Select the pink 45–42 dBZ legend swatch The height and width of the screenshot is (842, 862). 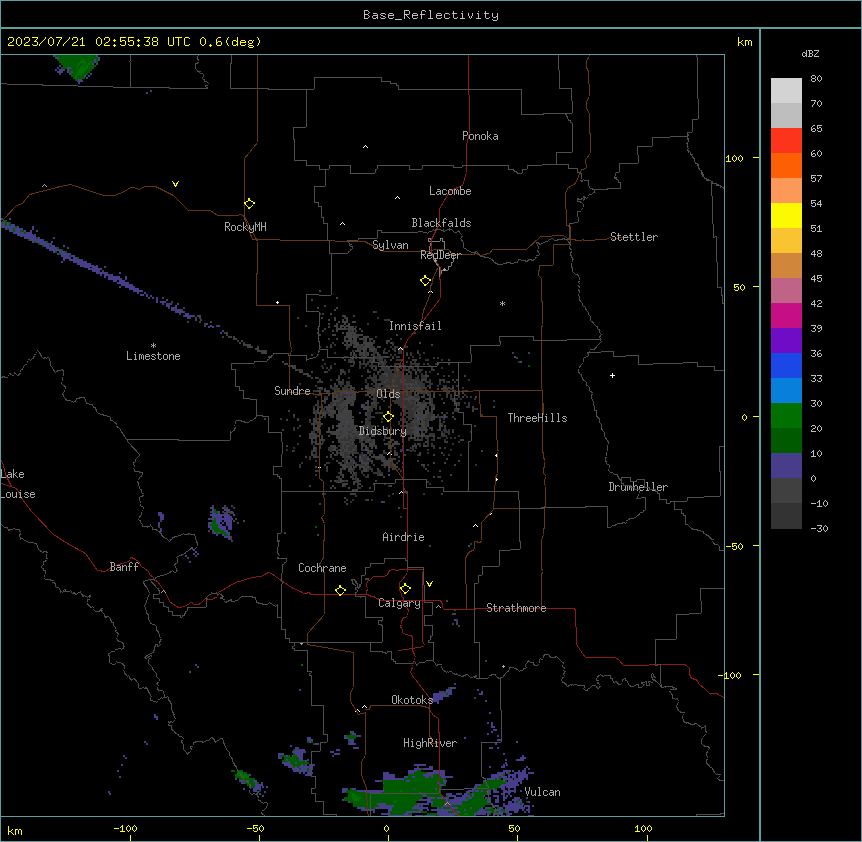point(786,291)
